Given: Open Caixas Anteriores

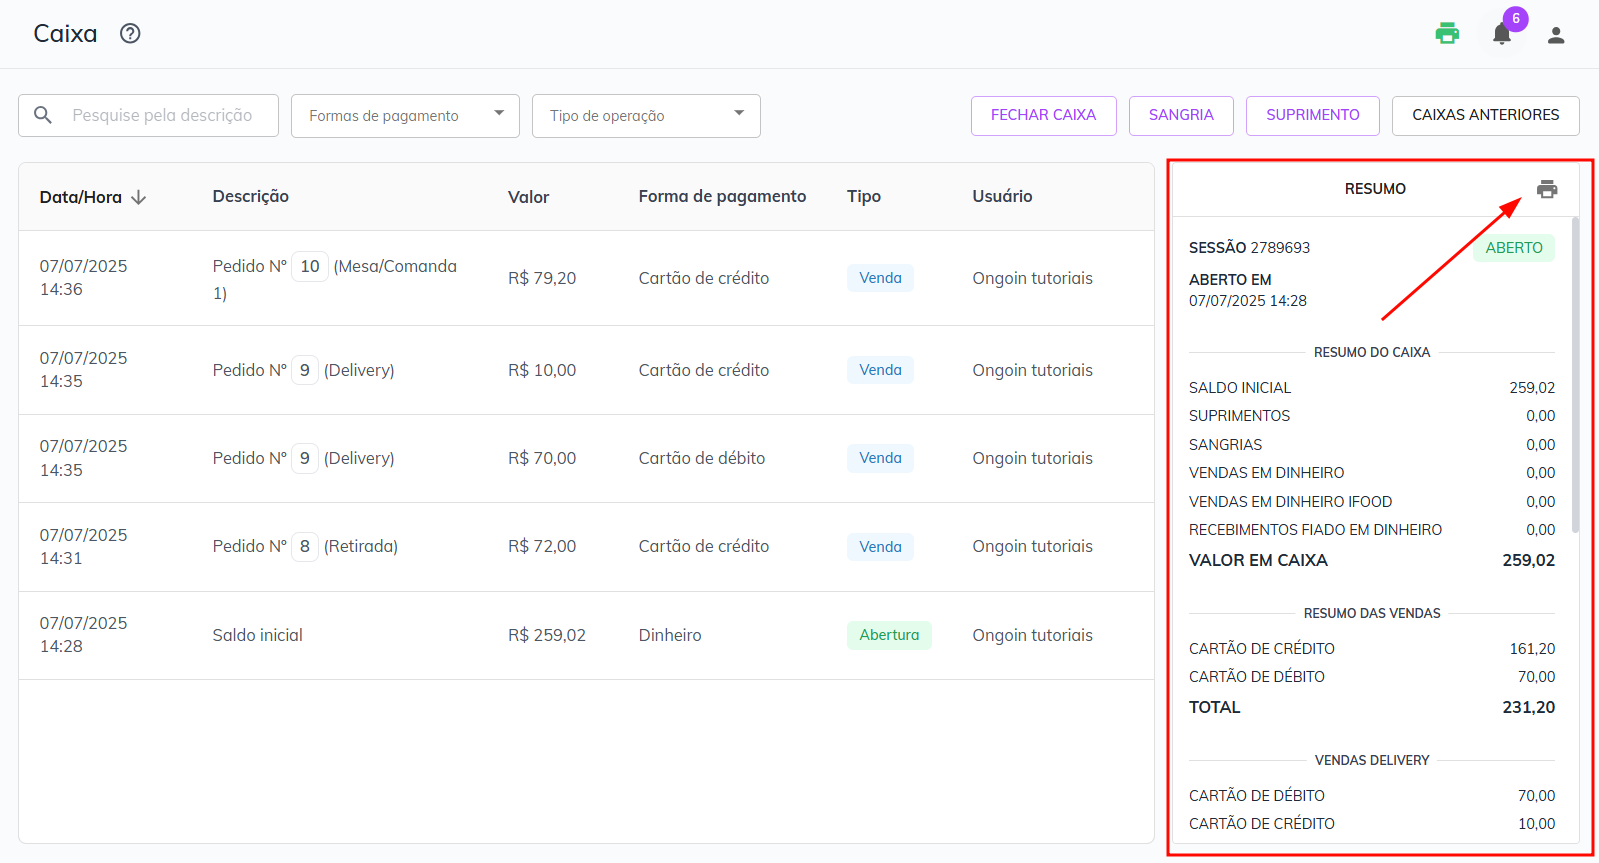Looking at the screenshot, I should tap(1485, 116).
